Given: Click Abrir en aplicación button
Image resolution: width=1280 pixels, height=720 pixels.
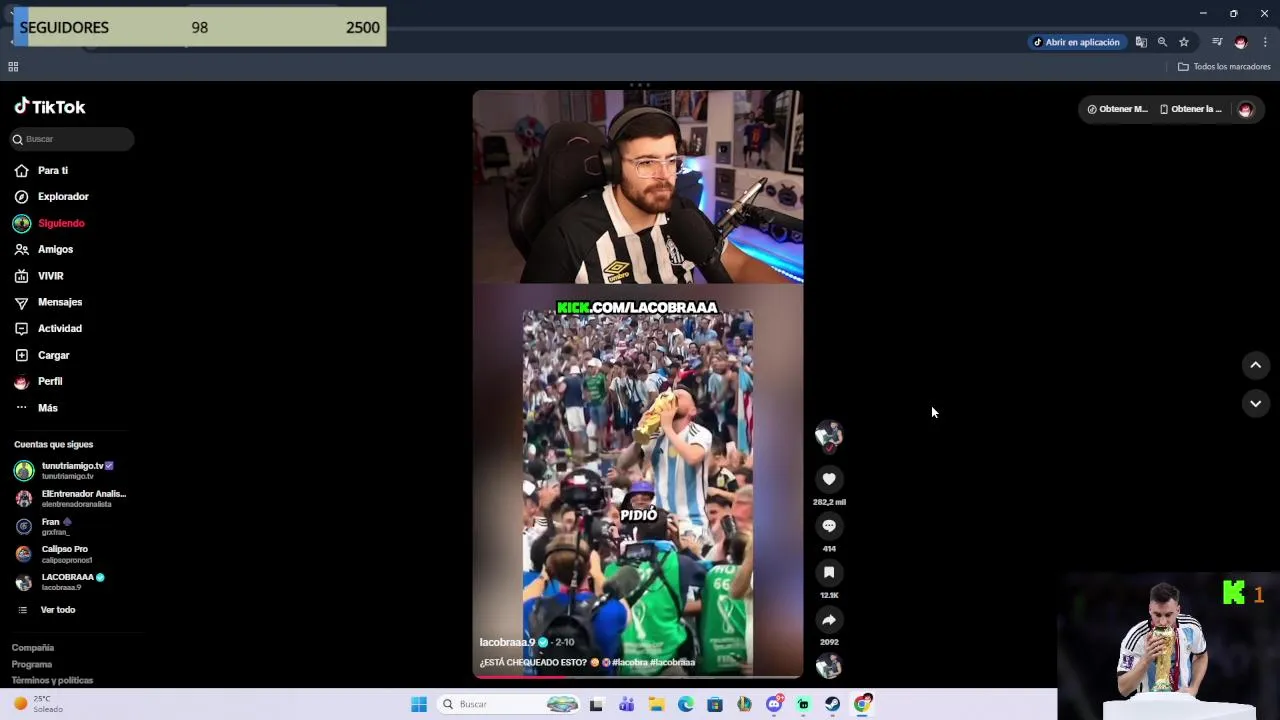Looking at the screenshot, I should pos(1077,42).
